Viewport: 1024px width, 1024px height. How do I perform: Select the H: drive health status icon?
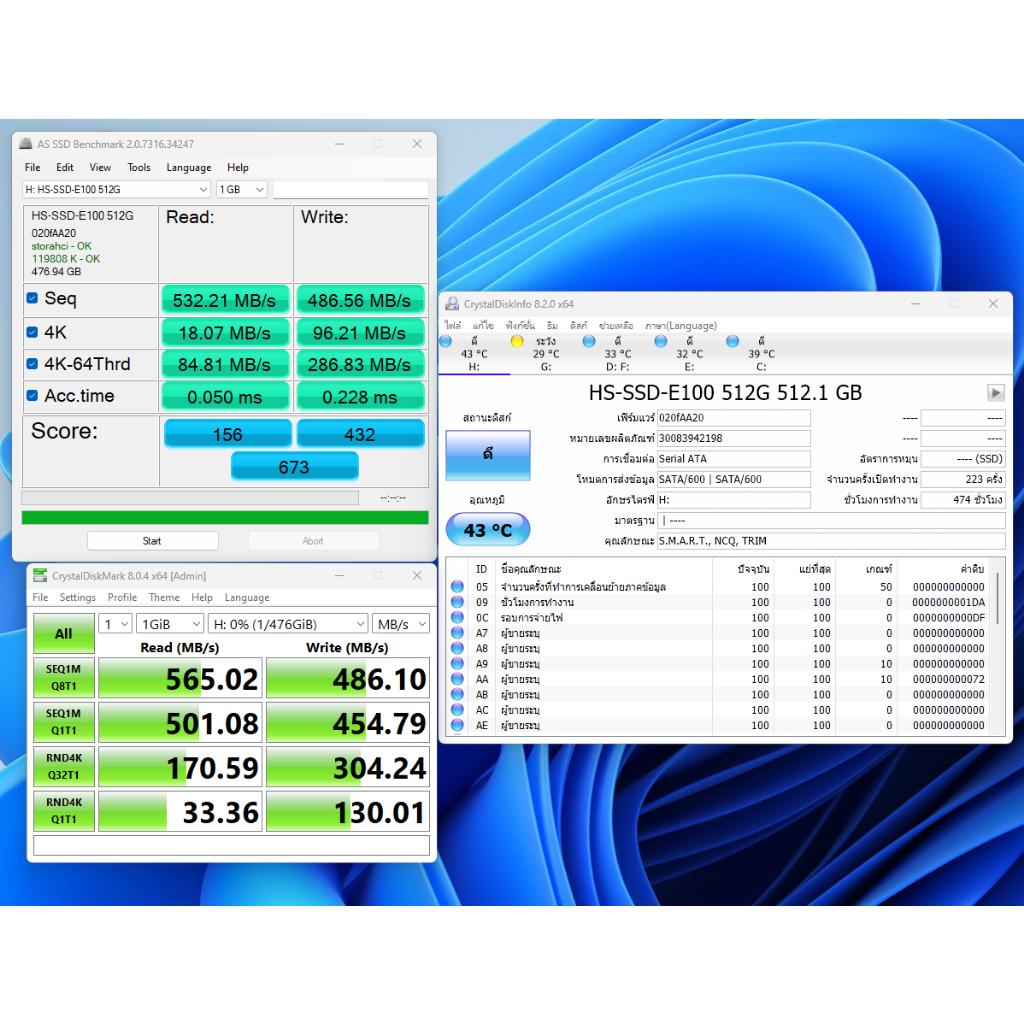(446, 341)
